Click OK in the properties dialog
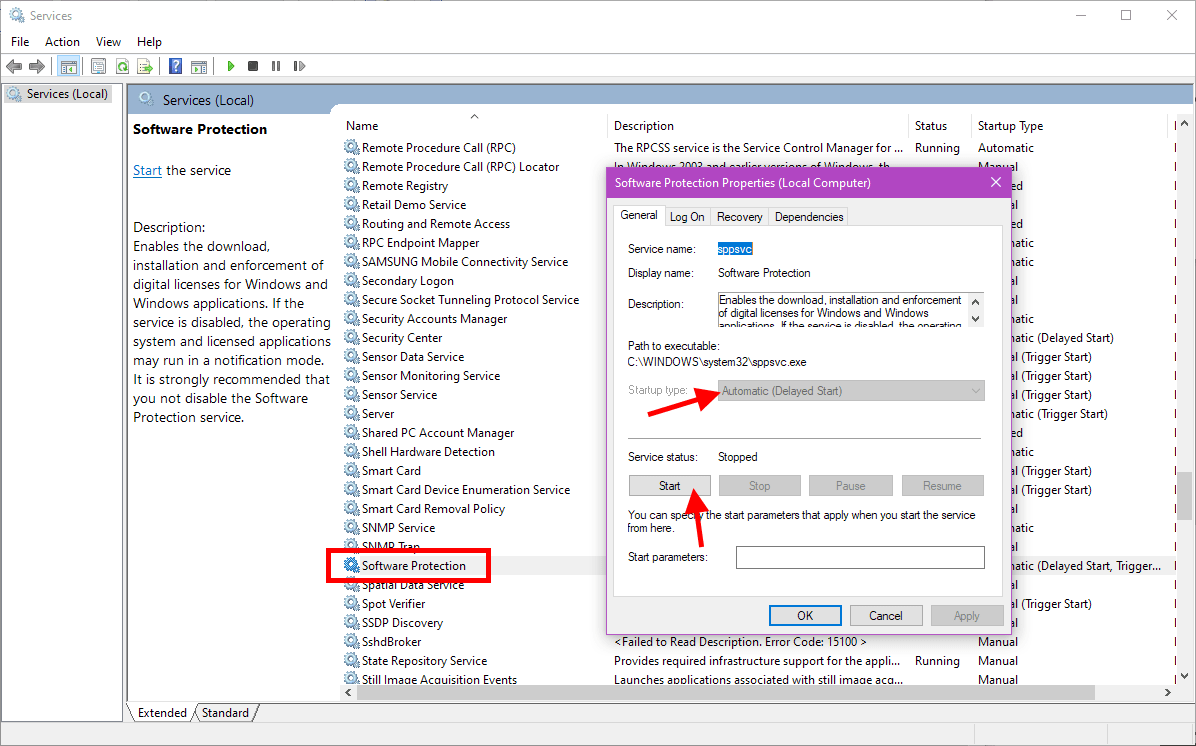Screen dimensions: 1196x746 click(805, 615)
